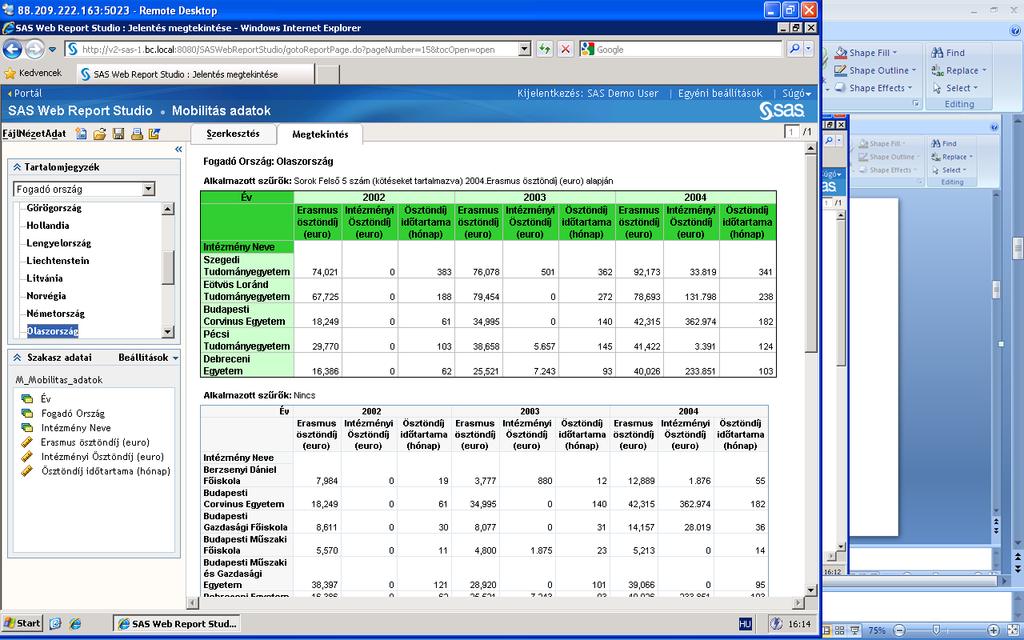The width and height of the screenshot is (1024, 640).
Task: Select the Megtekintés tab
Action: 320,134
